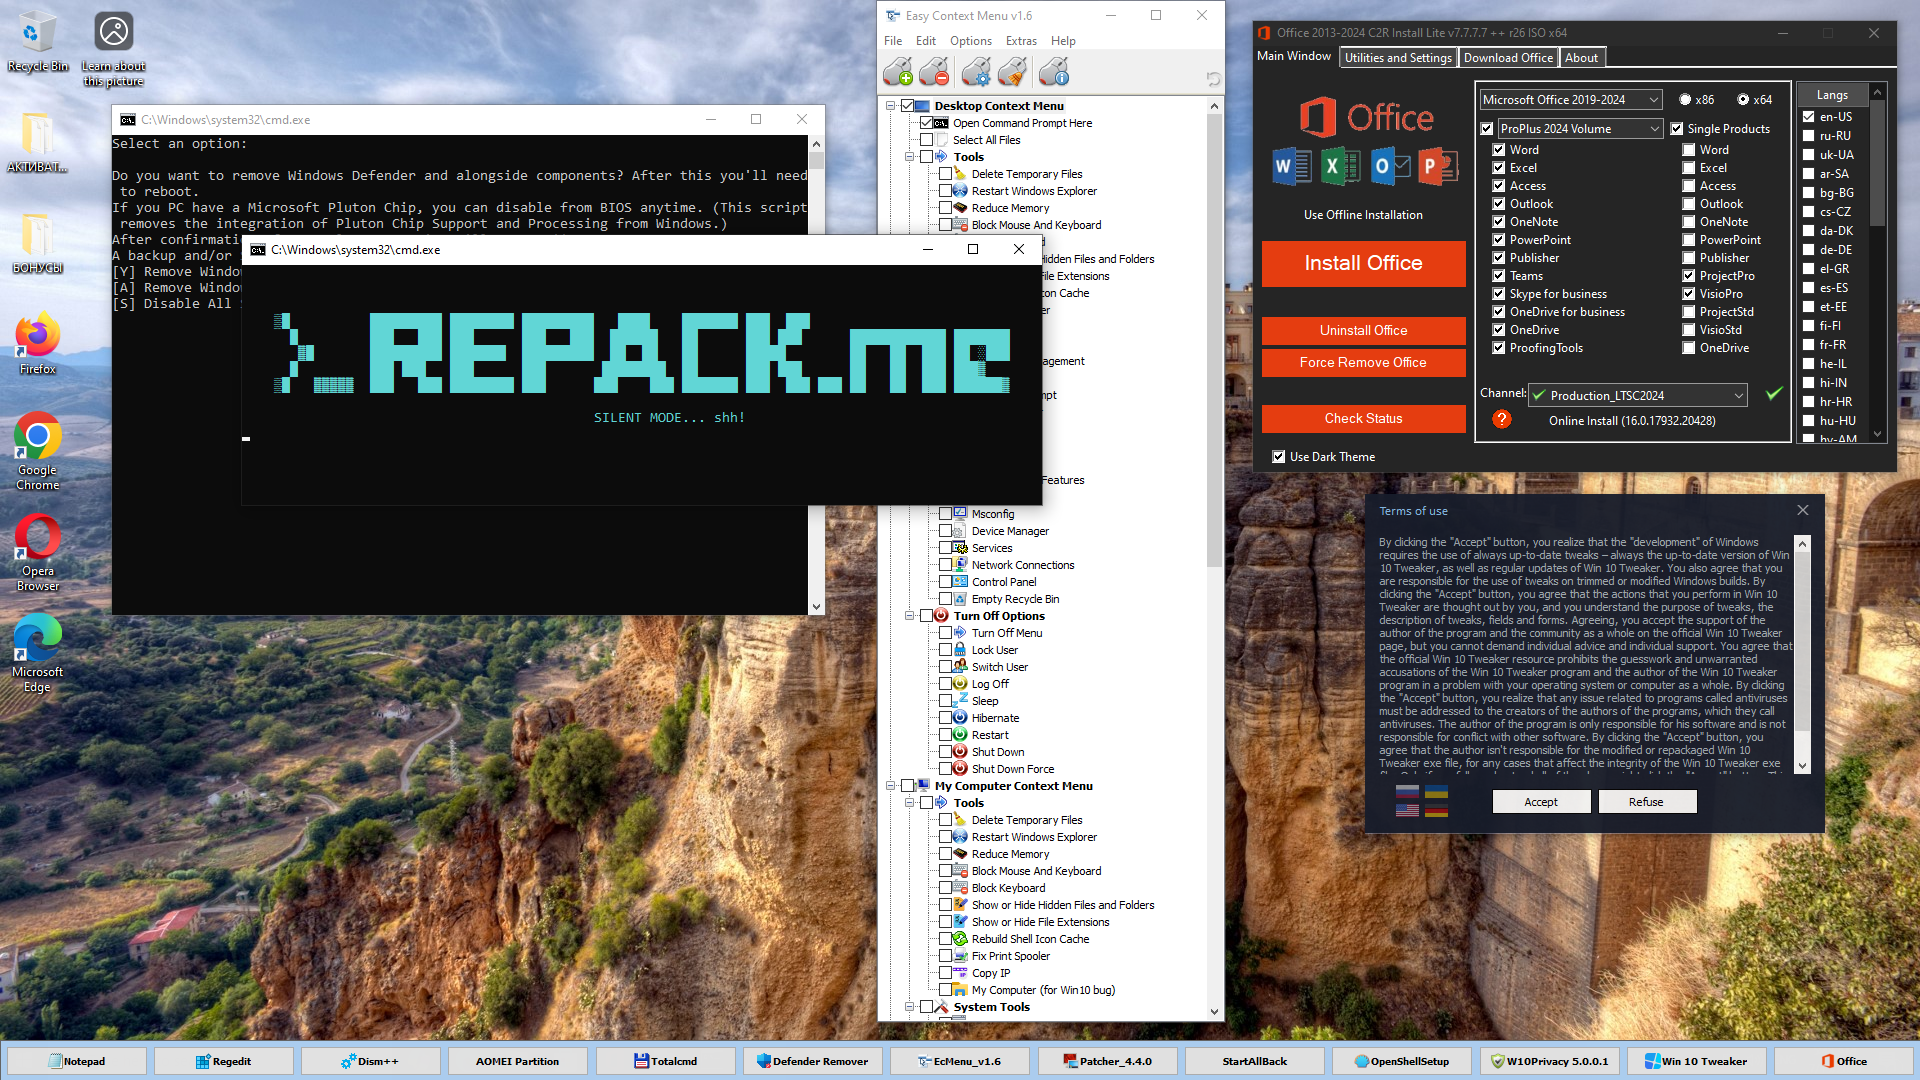Click Regedit in the bottom bar
Viewport: 1920px width, 1080px height.
(x=223, y=1061)
